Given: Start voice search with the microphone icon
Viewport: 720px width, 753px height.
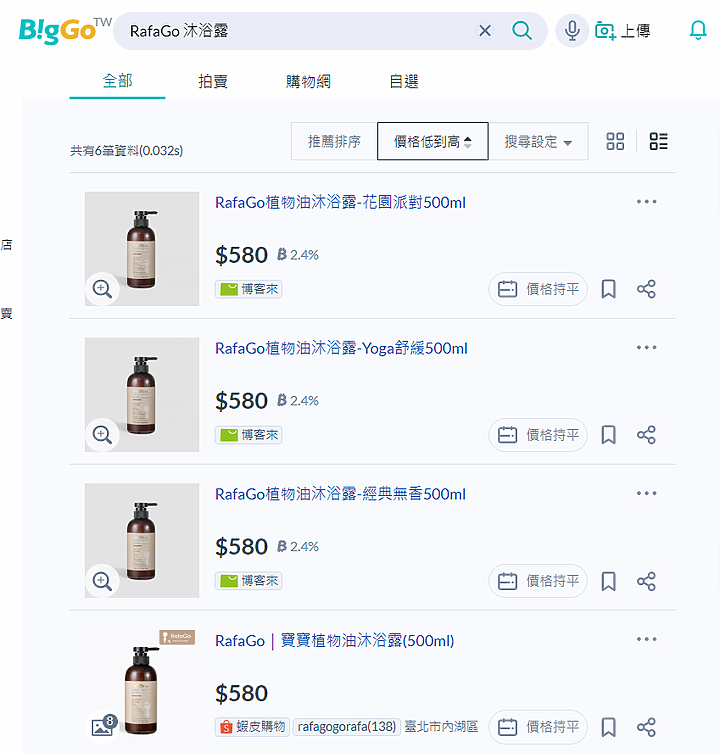Looking at the screenshot, I should pyautogui.click(x=572, y=31).
